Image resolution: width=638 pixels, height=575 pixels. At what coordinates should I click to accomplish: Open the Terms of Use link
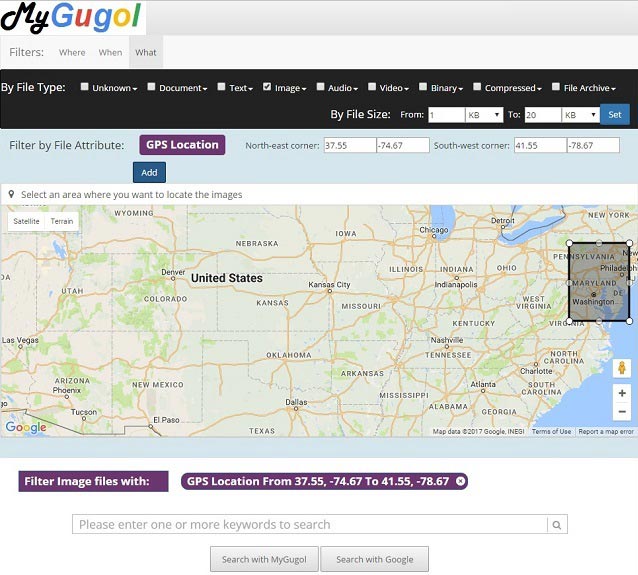pos(551,431)
